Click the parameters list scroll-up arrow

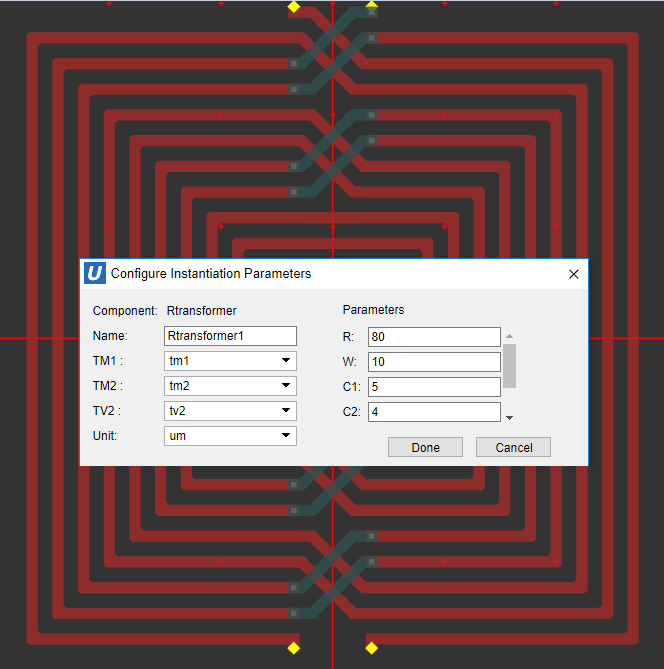[510, 337]
